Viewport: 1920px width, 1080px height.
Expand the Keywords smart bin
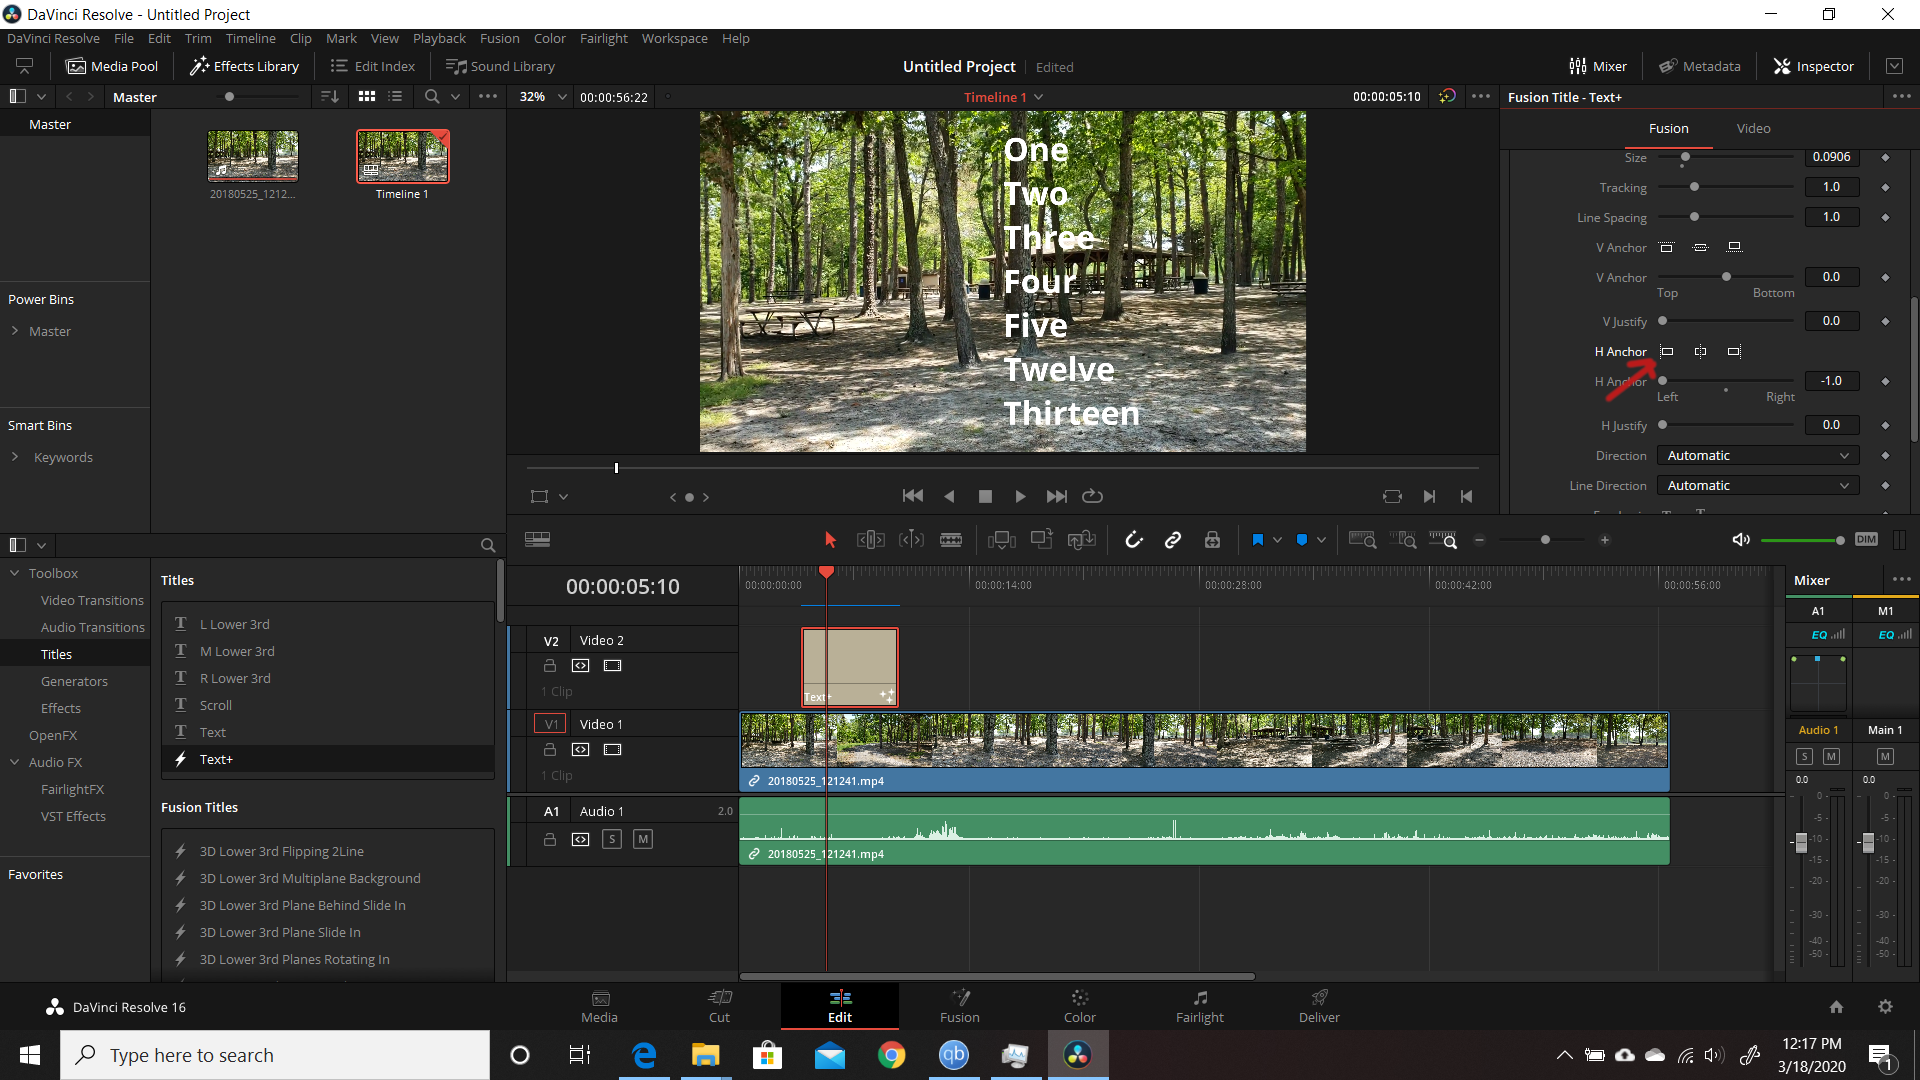[15, 457]
